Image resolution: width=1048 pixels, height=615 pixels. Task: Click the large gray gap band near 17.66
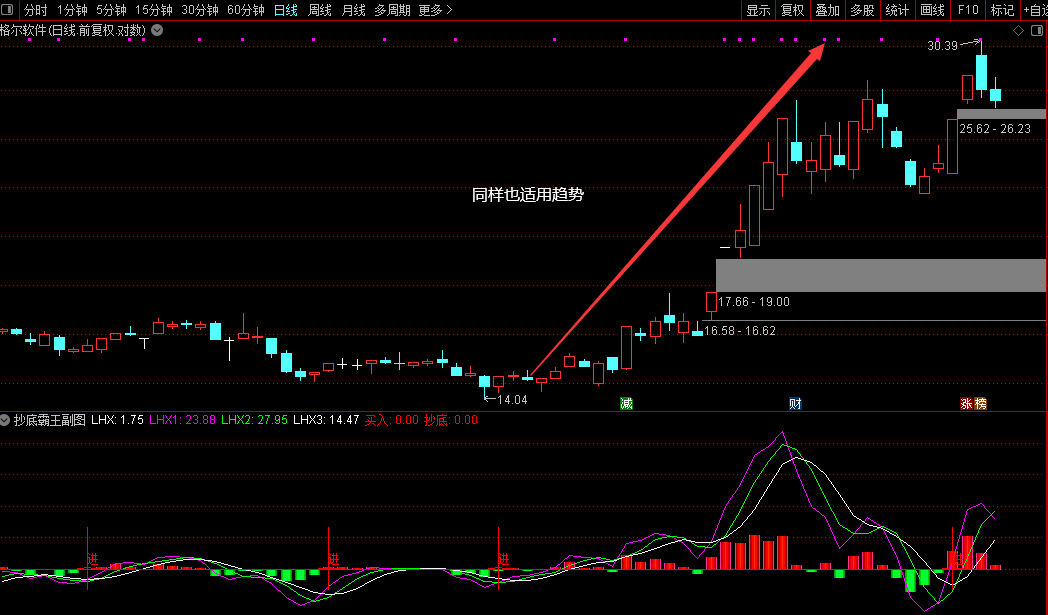point(881,275)
